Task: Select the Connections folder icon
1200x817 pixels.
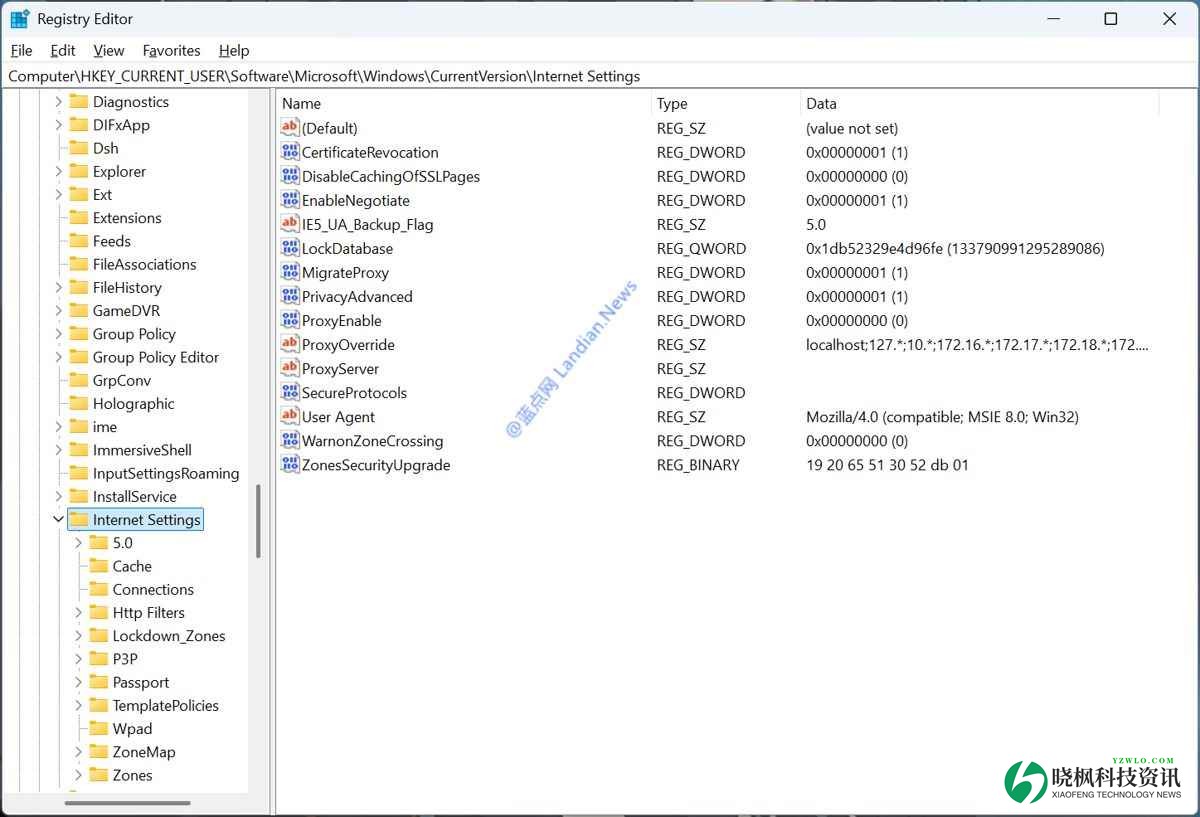Action: pos(98,589)
